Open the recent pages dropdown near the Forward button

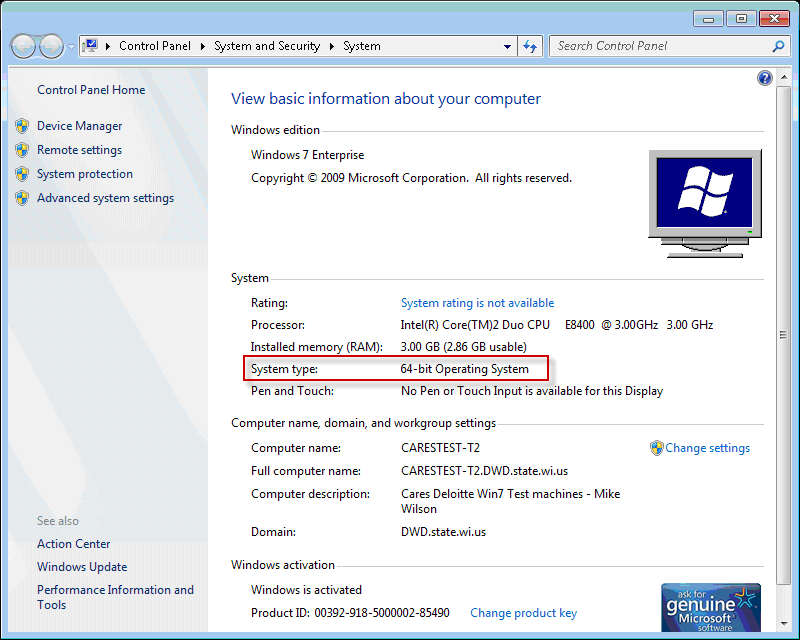[71, 47]
